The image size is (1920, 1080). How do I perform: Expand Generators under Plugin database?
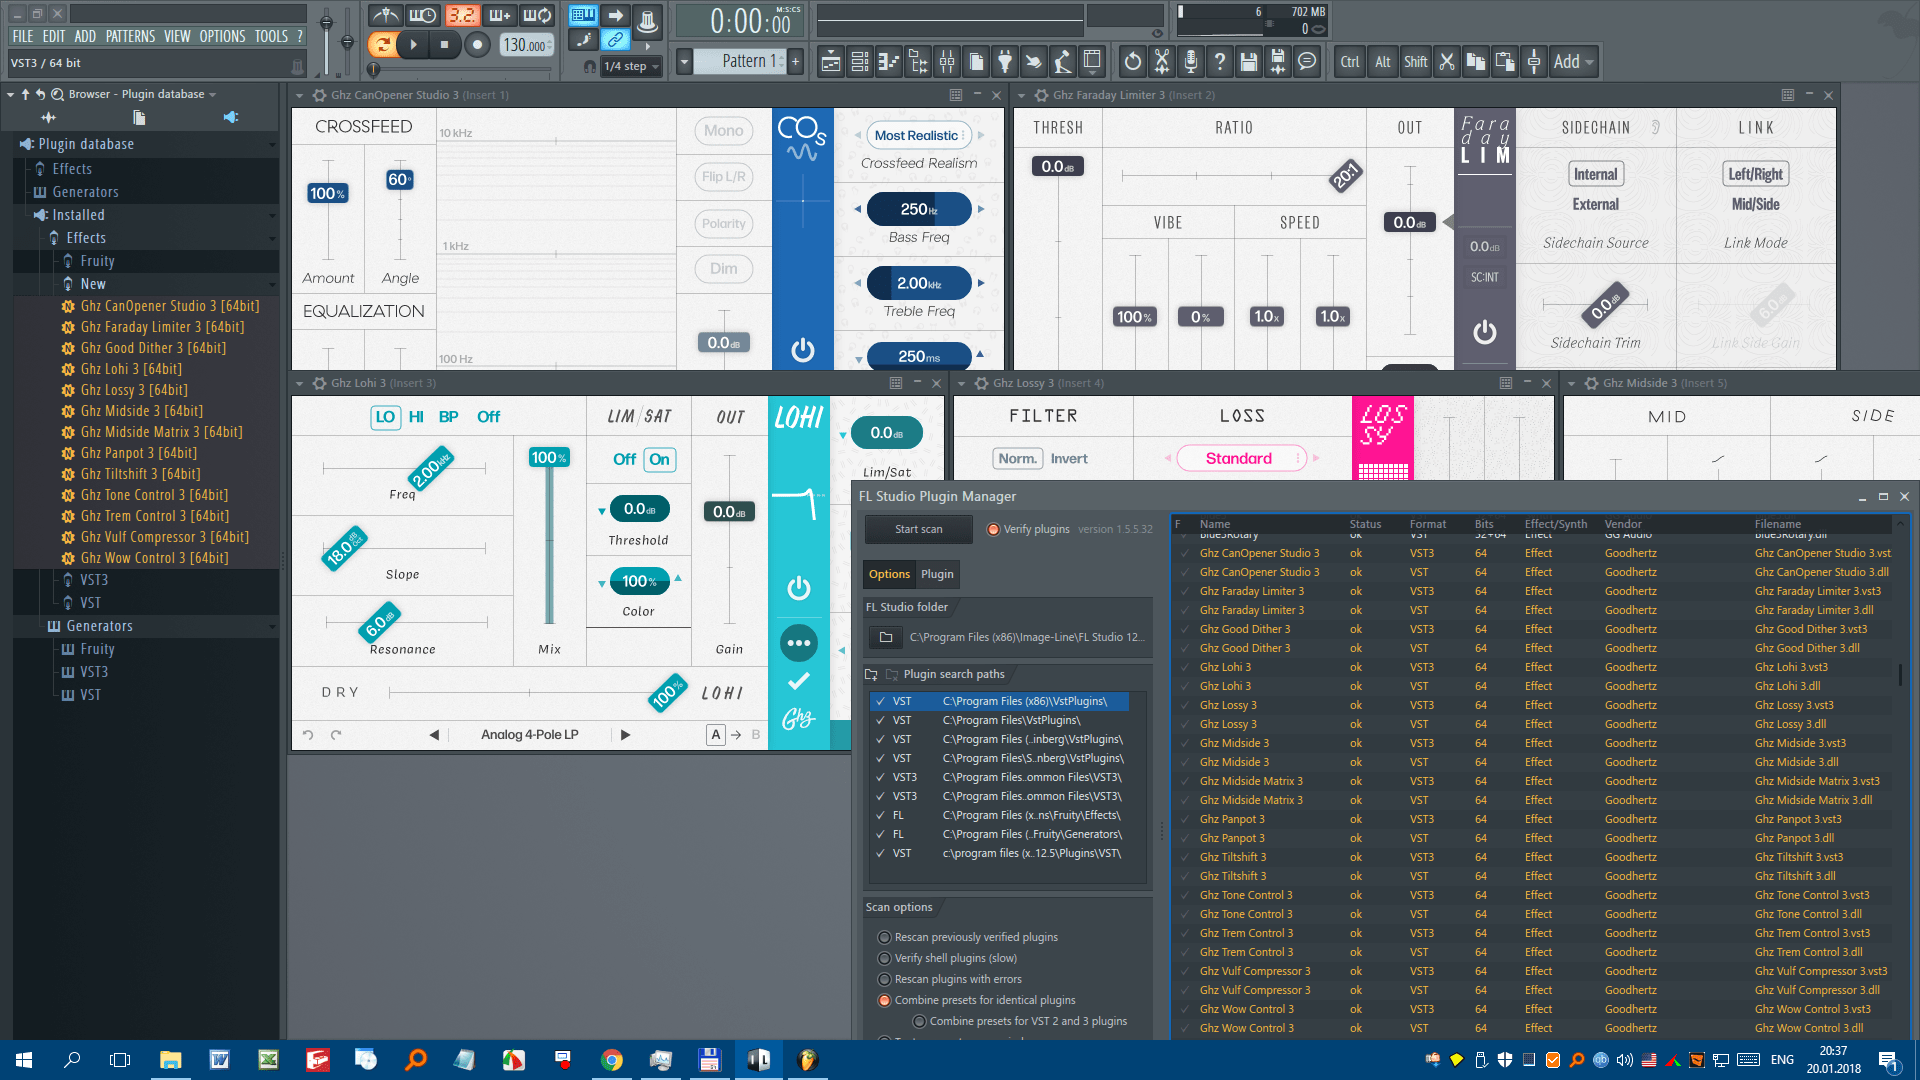pos(85,192)
